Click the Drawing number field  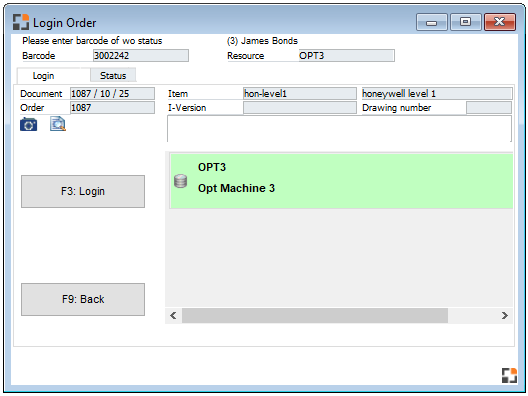click(489, 108)
